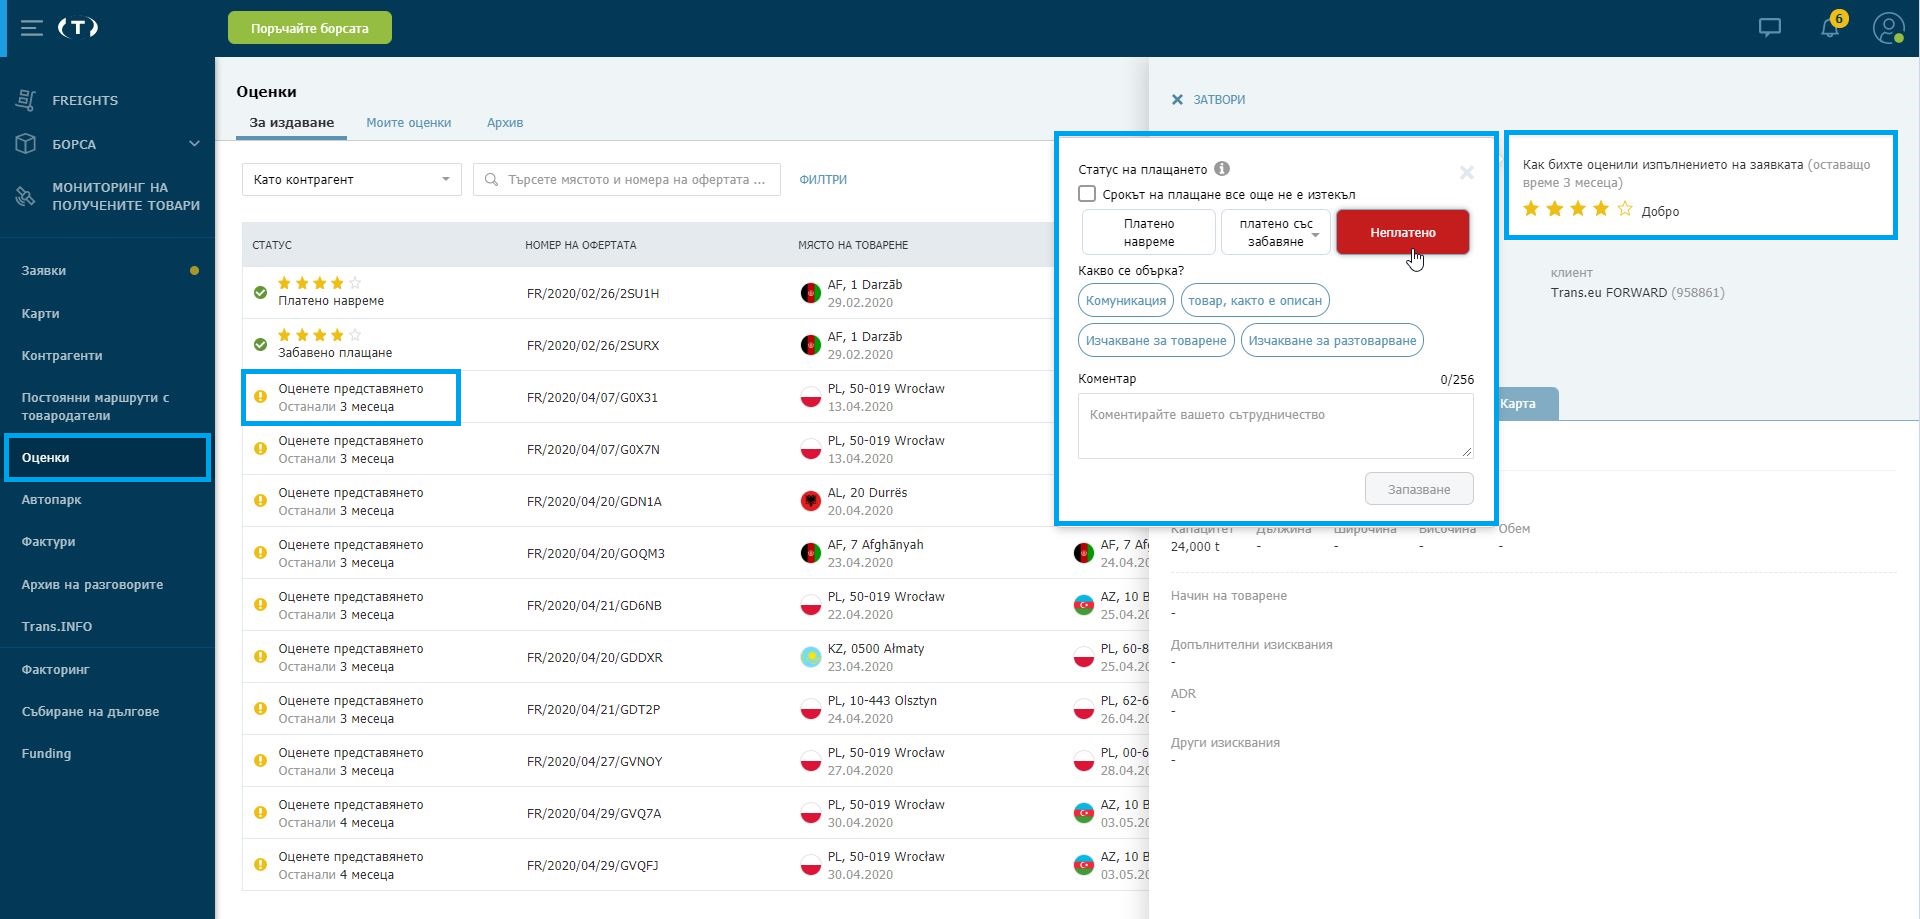Click the Trans.eu logo icon

pyautogui.click(x=78, y=28)
